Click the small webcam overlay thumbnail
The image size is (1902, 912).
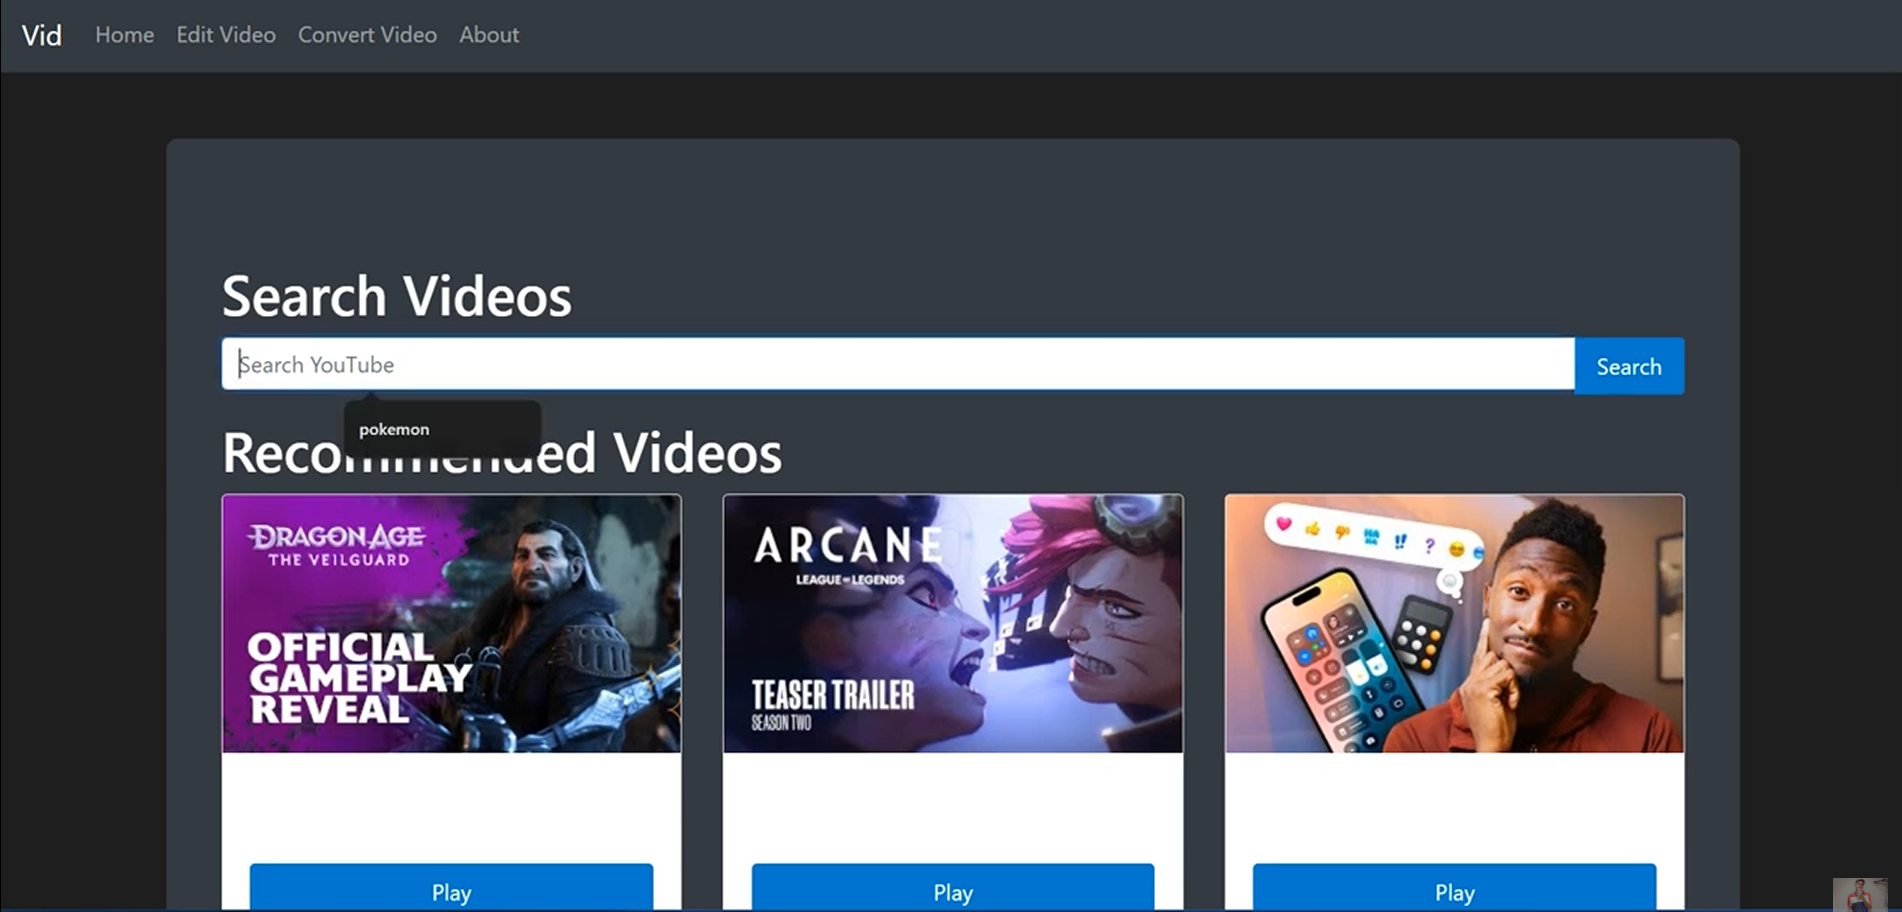click(x=1860, y=895)
